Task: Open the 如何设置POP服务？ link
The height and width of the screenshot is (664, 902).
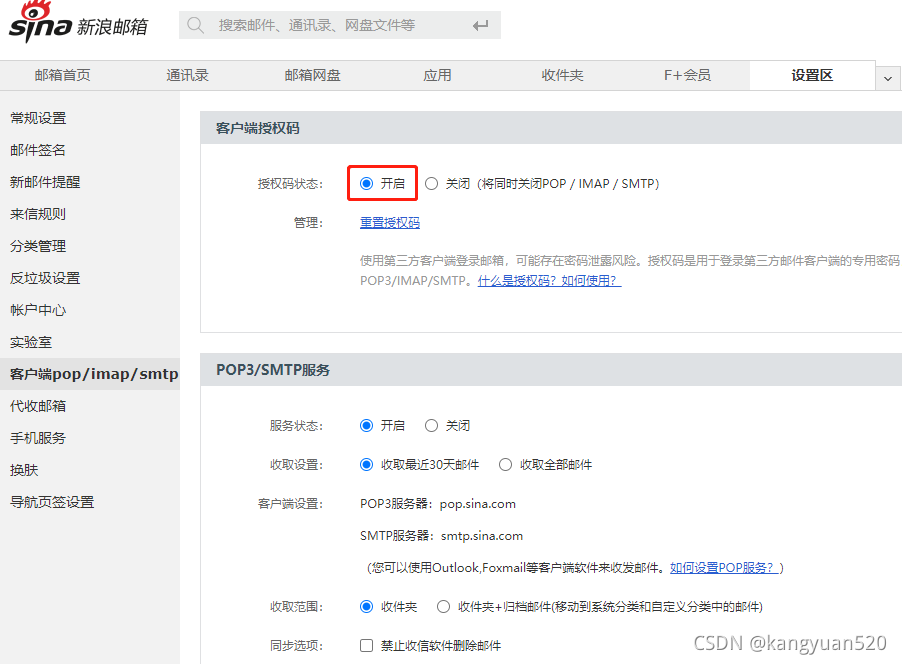Action: click(724, 568)
